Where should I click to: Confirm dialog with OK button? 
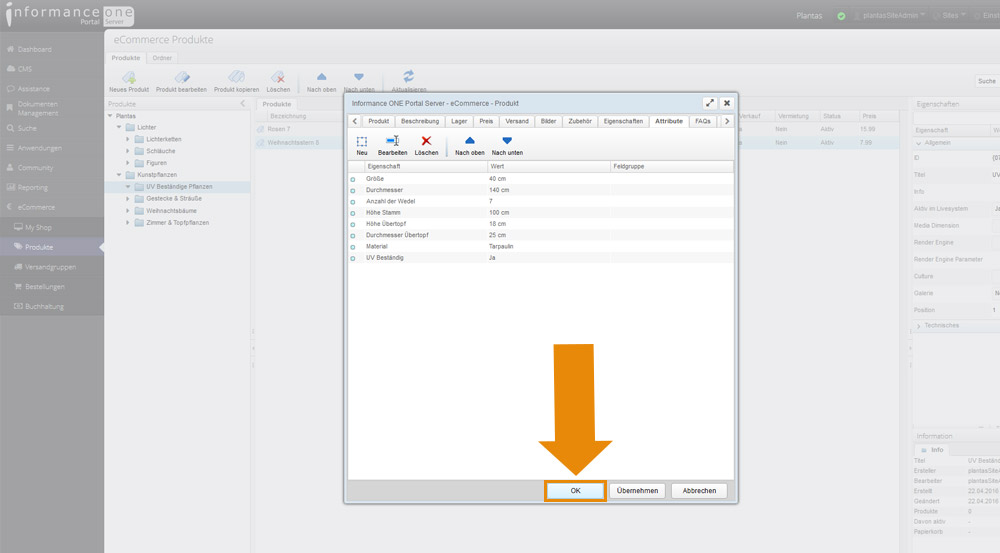tap(575, 490)
